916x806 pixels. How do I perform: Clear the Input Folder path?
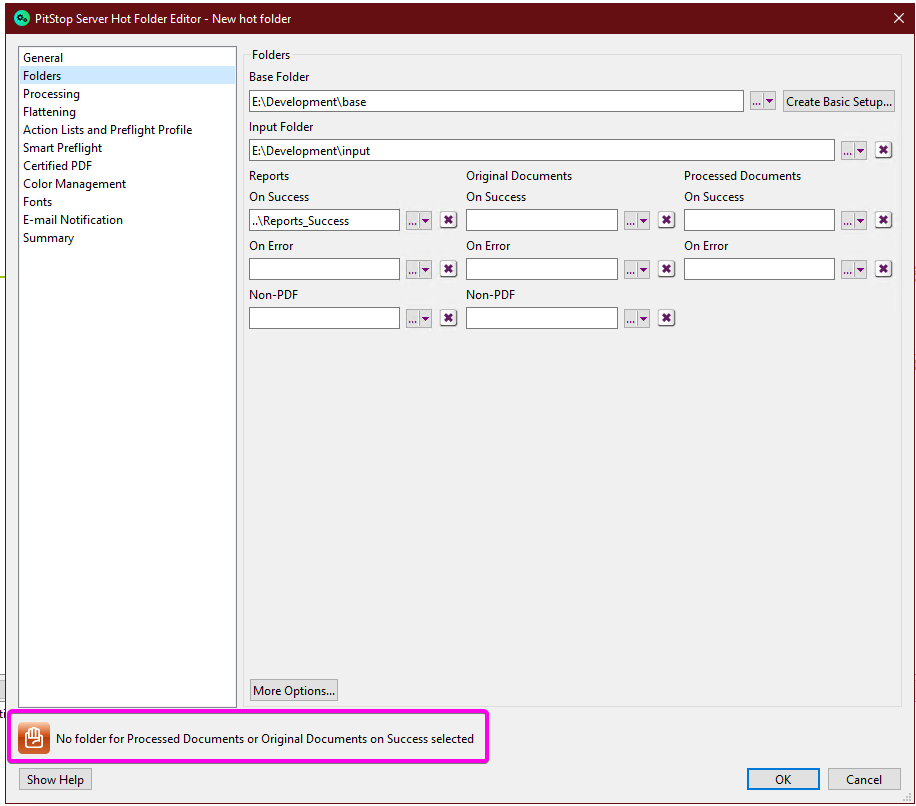(x=883, y=150)
